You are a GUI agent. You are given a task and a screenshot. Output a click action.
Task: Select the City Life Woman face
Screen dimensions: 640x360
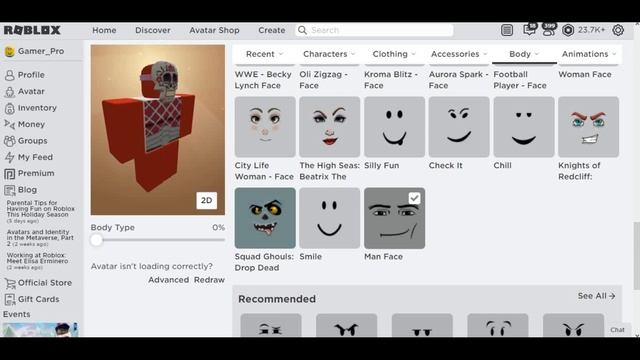point(265,127)
